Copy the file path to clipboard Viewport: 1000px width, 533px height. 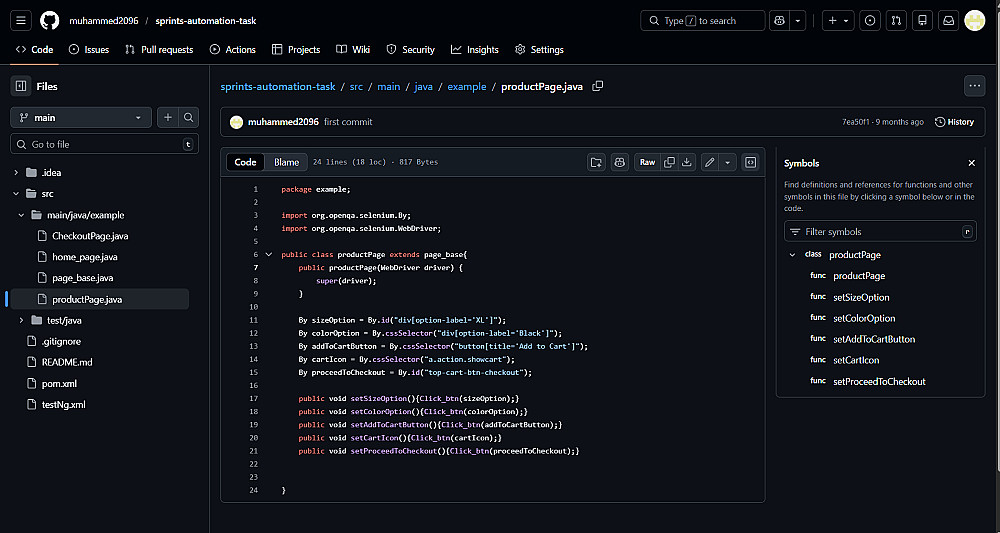point(598,87)
